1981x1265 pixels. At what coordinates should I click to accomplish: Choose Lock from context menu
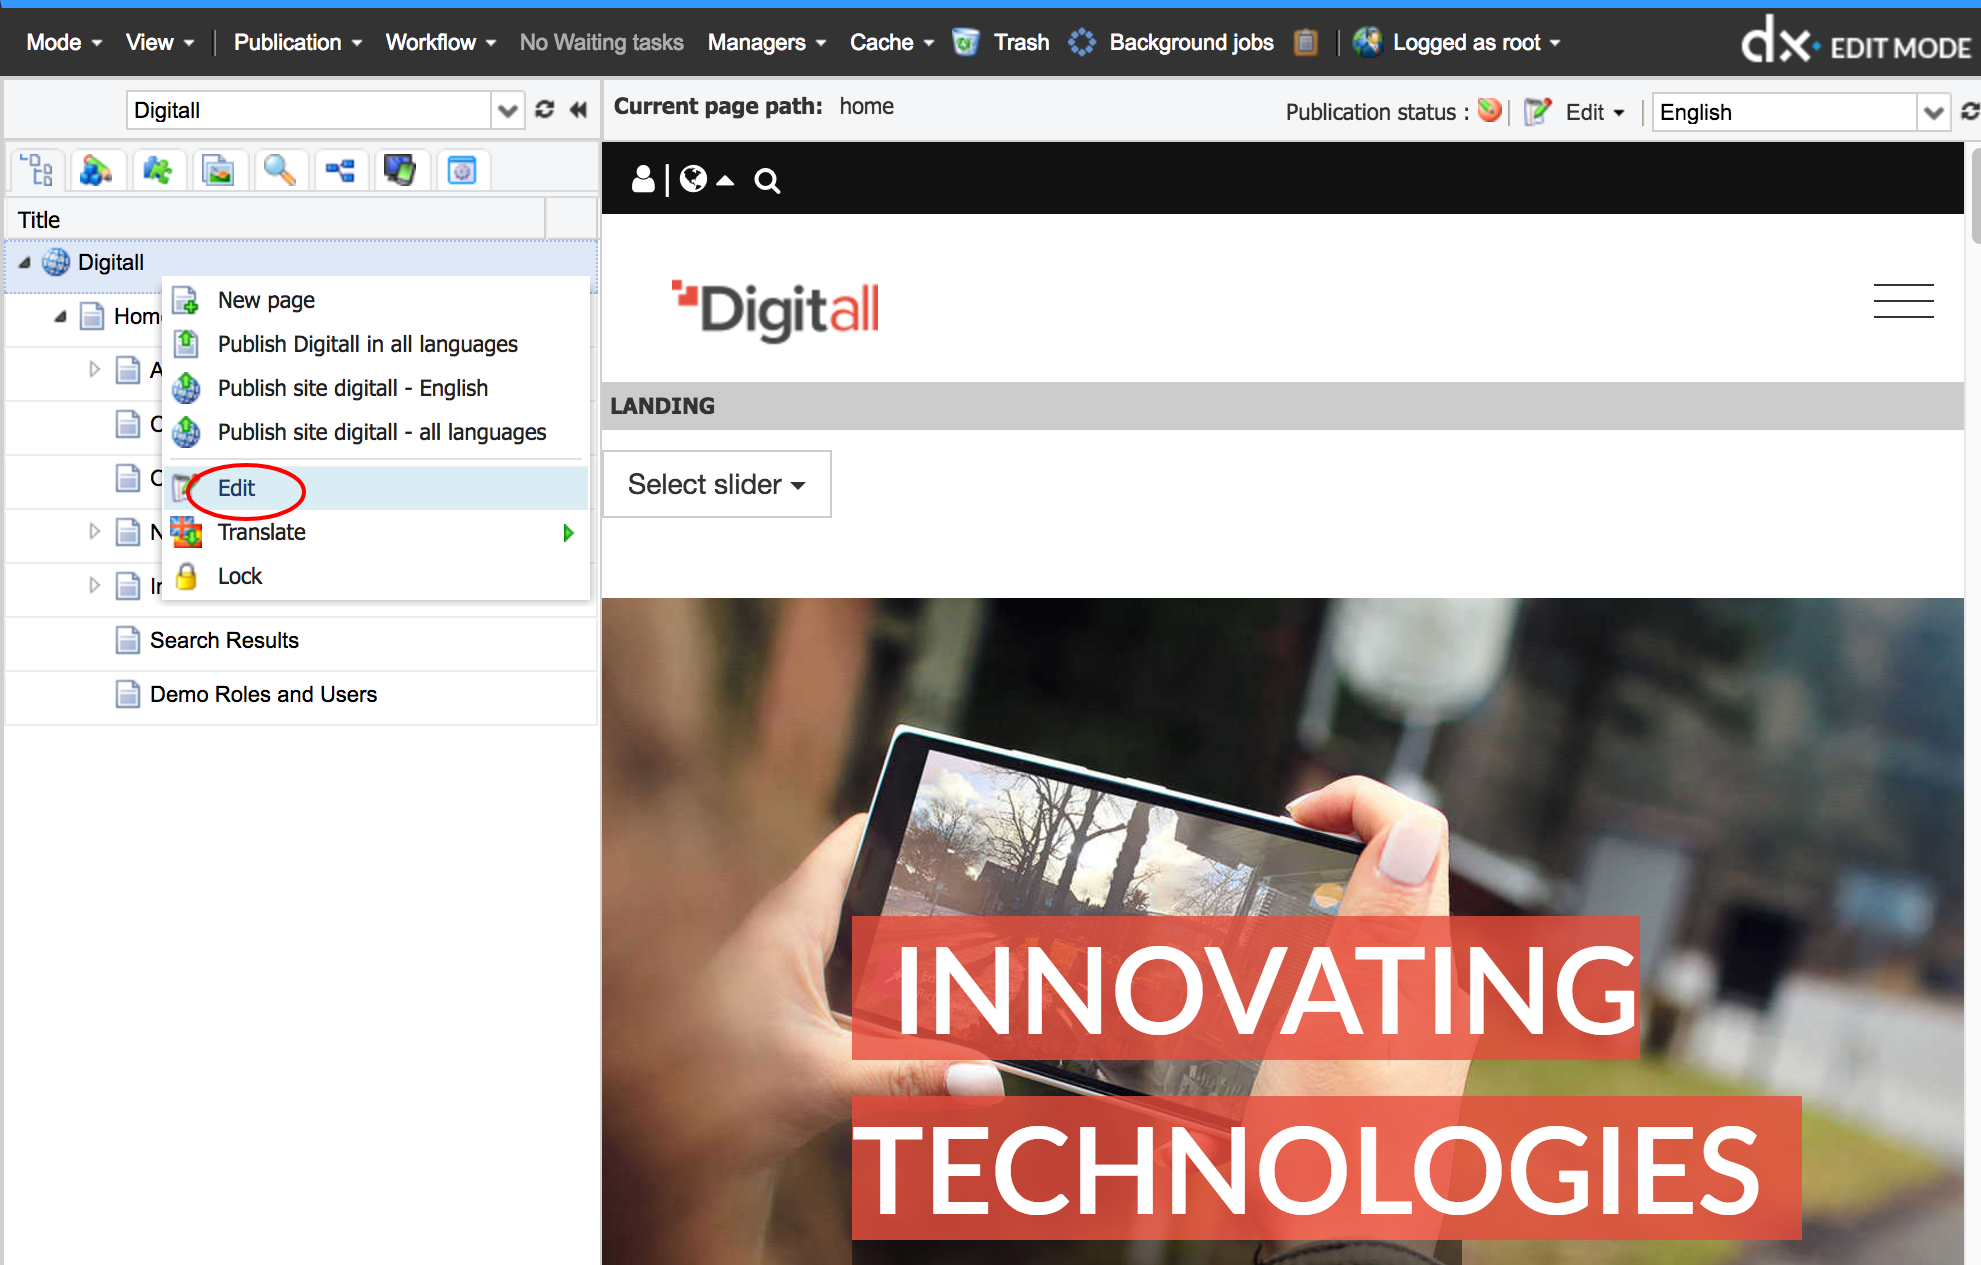pos(376,576)
